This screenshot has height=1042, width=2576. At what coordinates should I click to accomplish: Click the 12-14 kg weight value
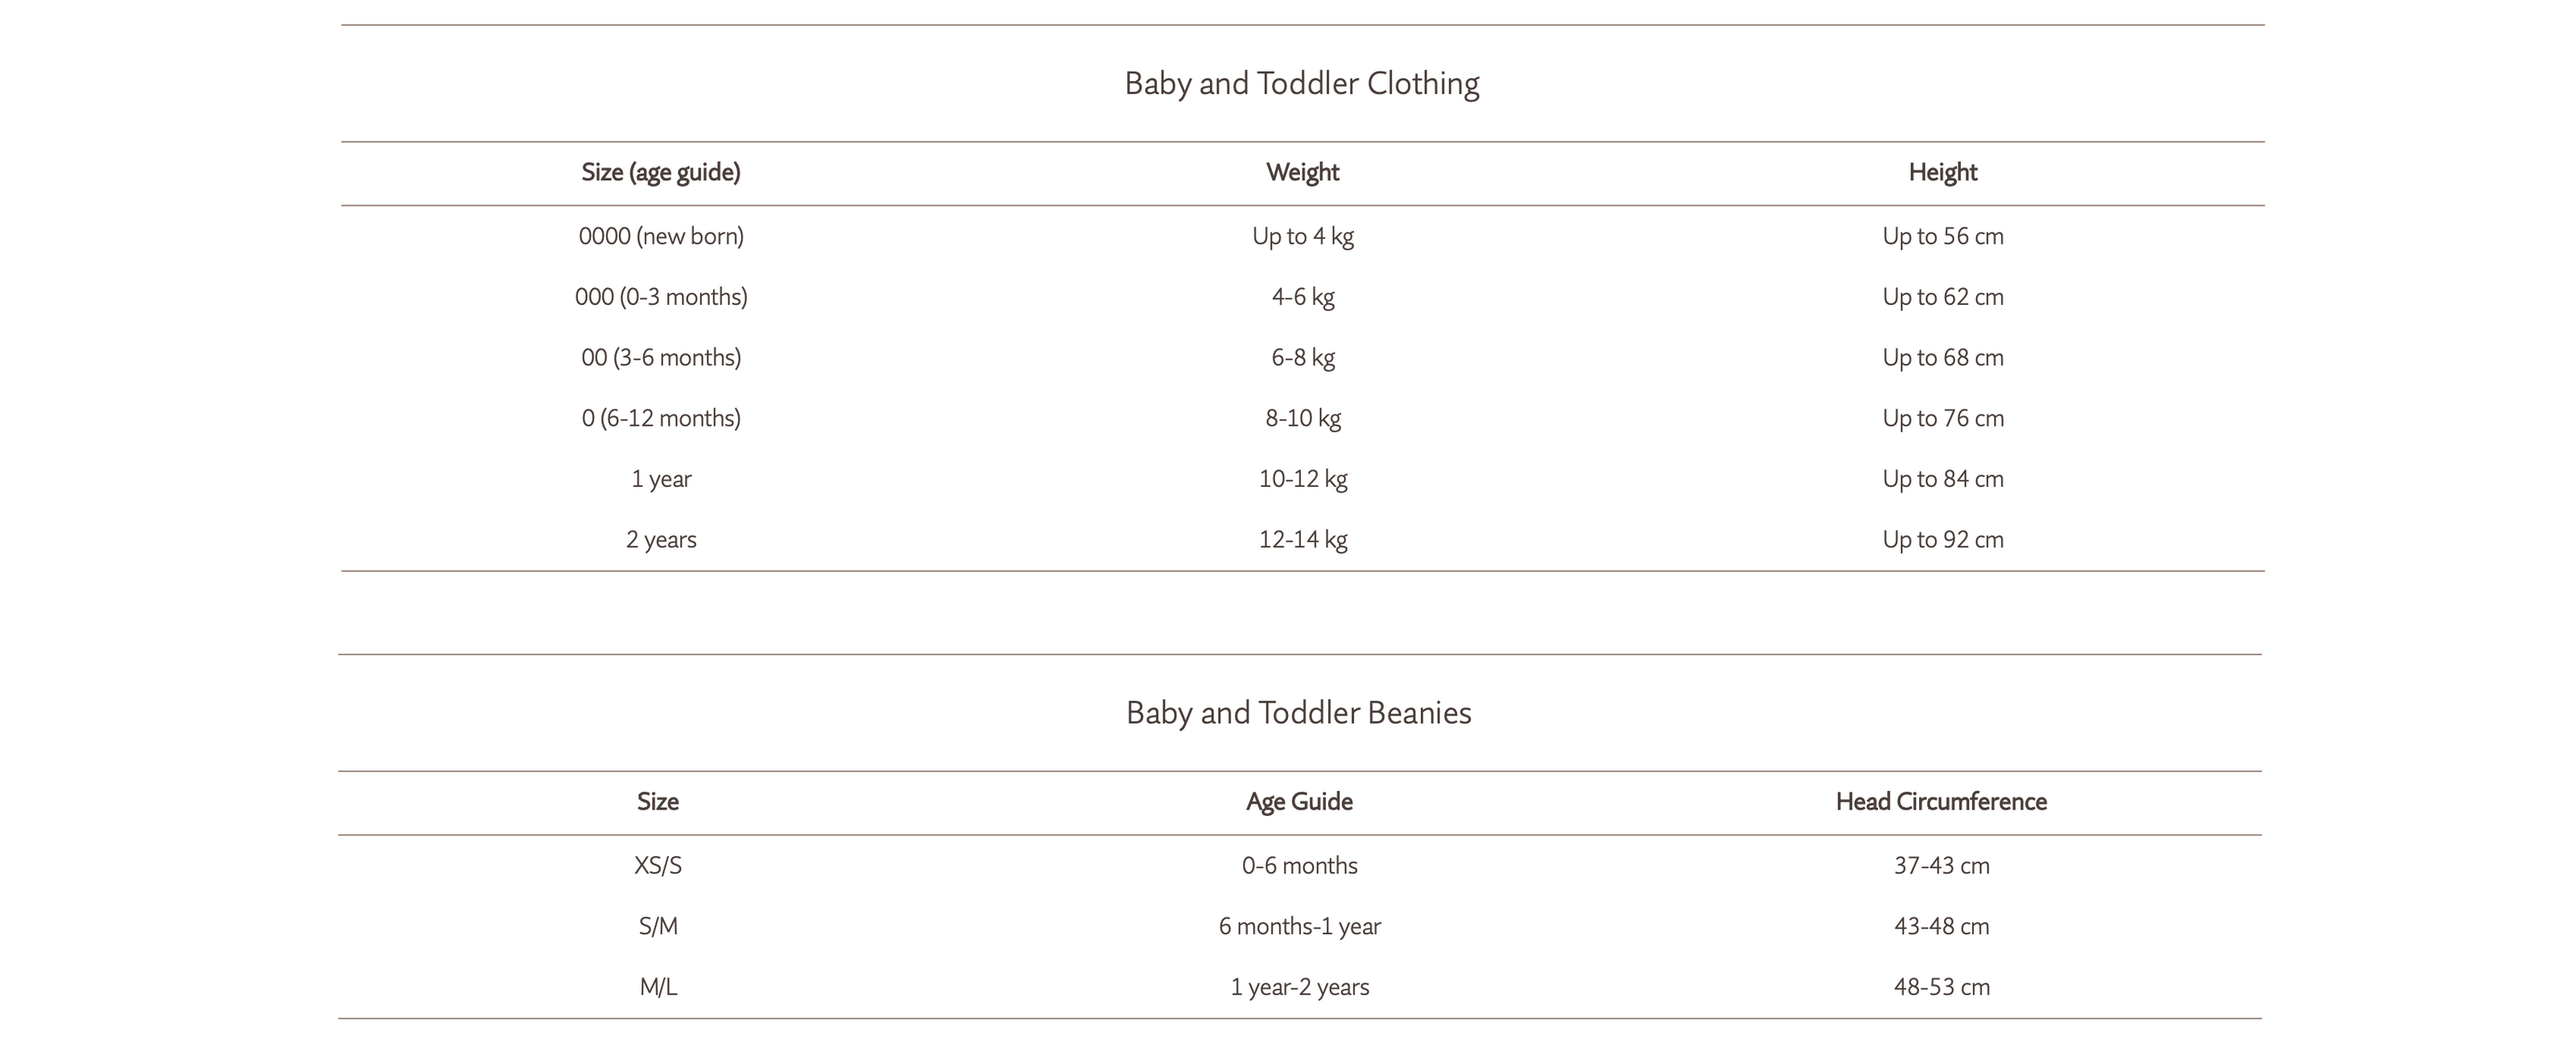(1302, 540)
